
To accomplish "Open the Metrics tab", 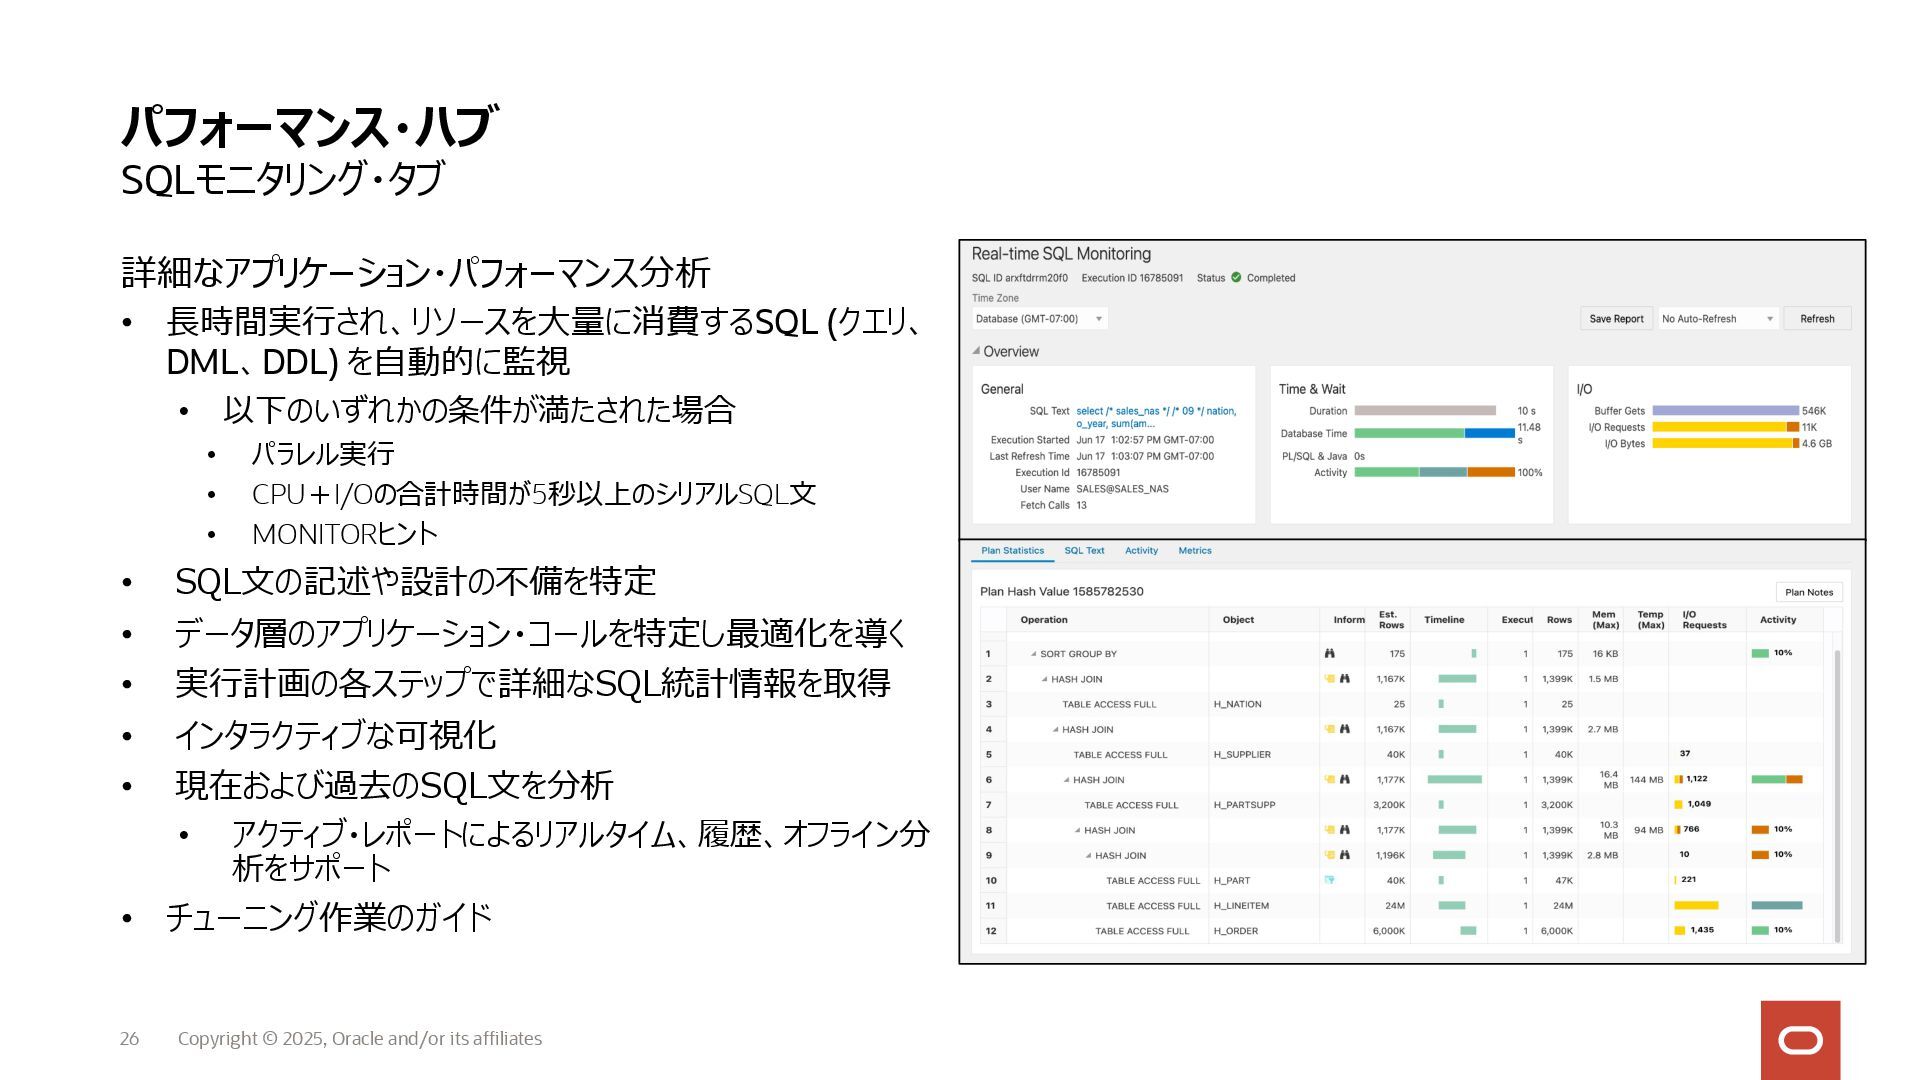I will click(x=1195, y=551).
